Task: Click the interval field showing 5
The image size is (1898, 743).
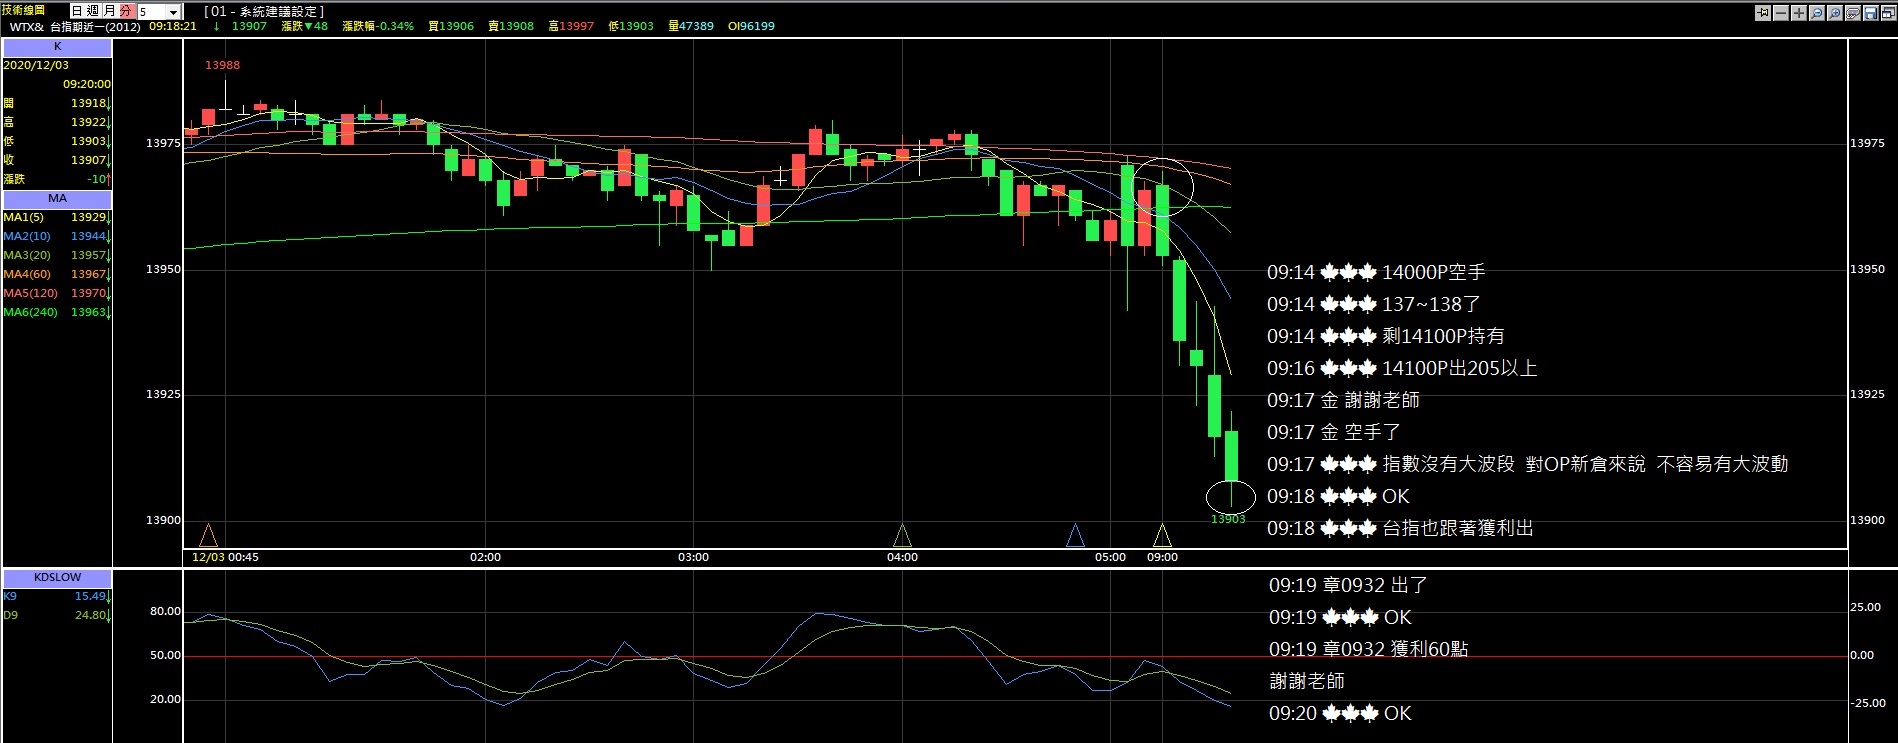Action: (x=151, y=12)
